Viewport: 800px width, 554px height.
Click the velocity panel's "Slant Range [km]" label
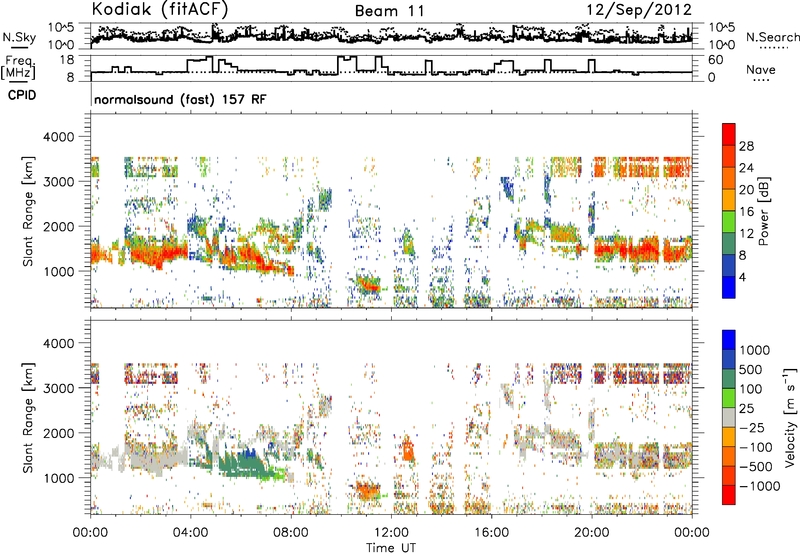29,418
